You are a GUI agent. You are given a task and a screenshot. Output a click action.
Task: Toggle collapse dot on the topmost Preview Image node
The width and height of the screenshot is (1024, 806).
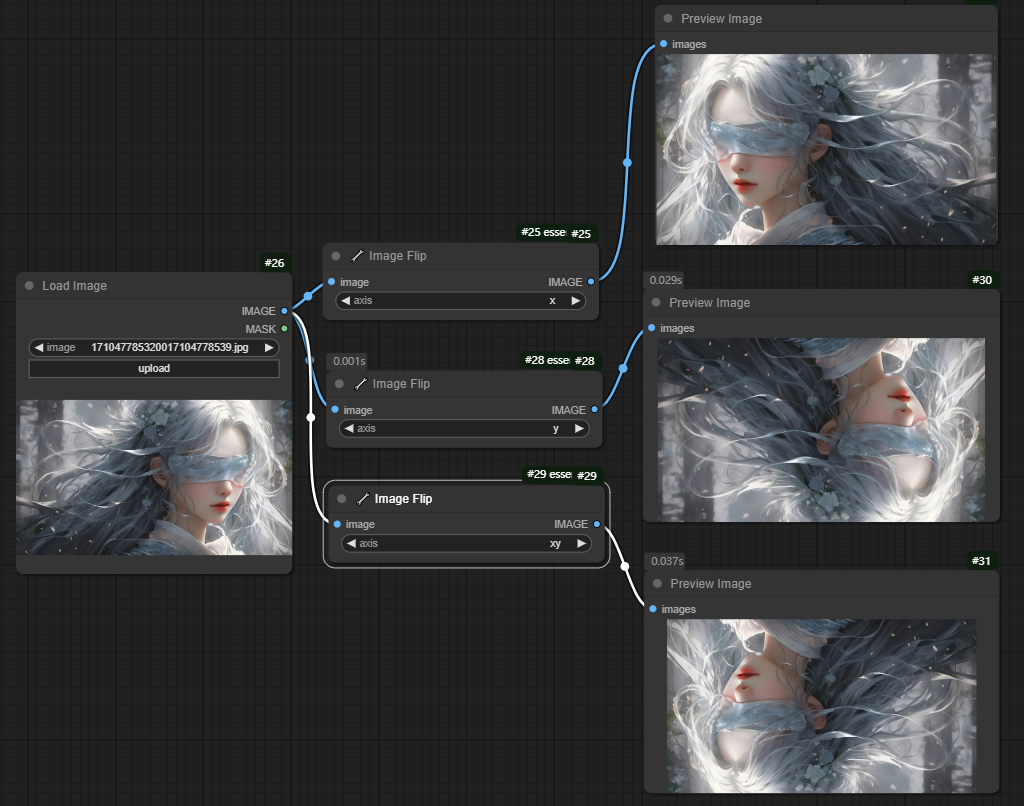click(x=668, y=19)
